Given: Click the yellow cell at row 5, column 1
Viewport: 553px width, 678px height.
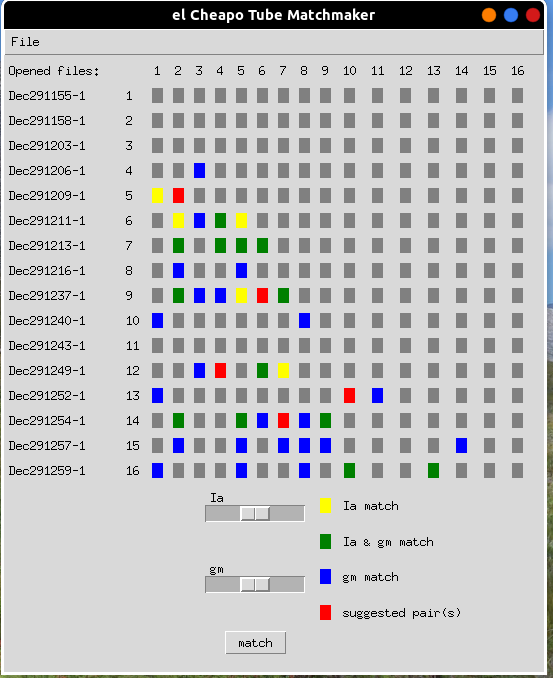Looking at the screenshot, I should 157,195.
